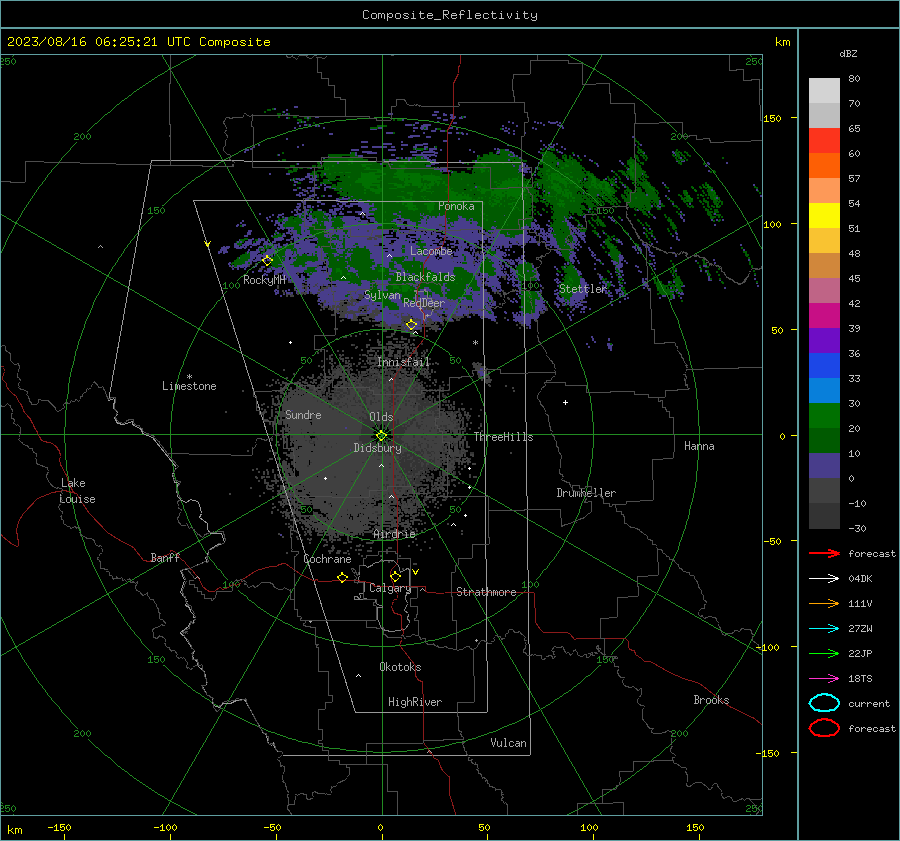Click the green 22JP arrow icon
900x841 pixels.
click(824, 653)
